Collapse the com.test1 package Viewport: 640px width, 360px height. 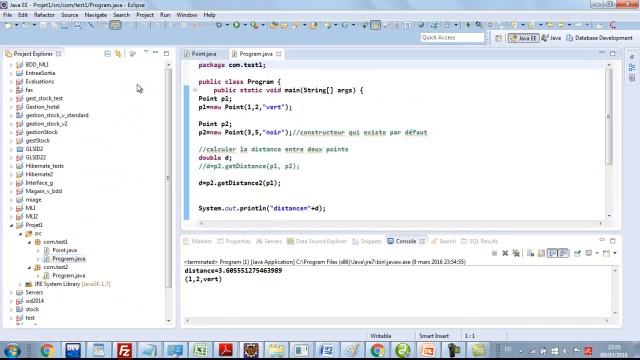[x=29, y=242]
